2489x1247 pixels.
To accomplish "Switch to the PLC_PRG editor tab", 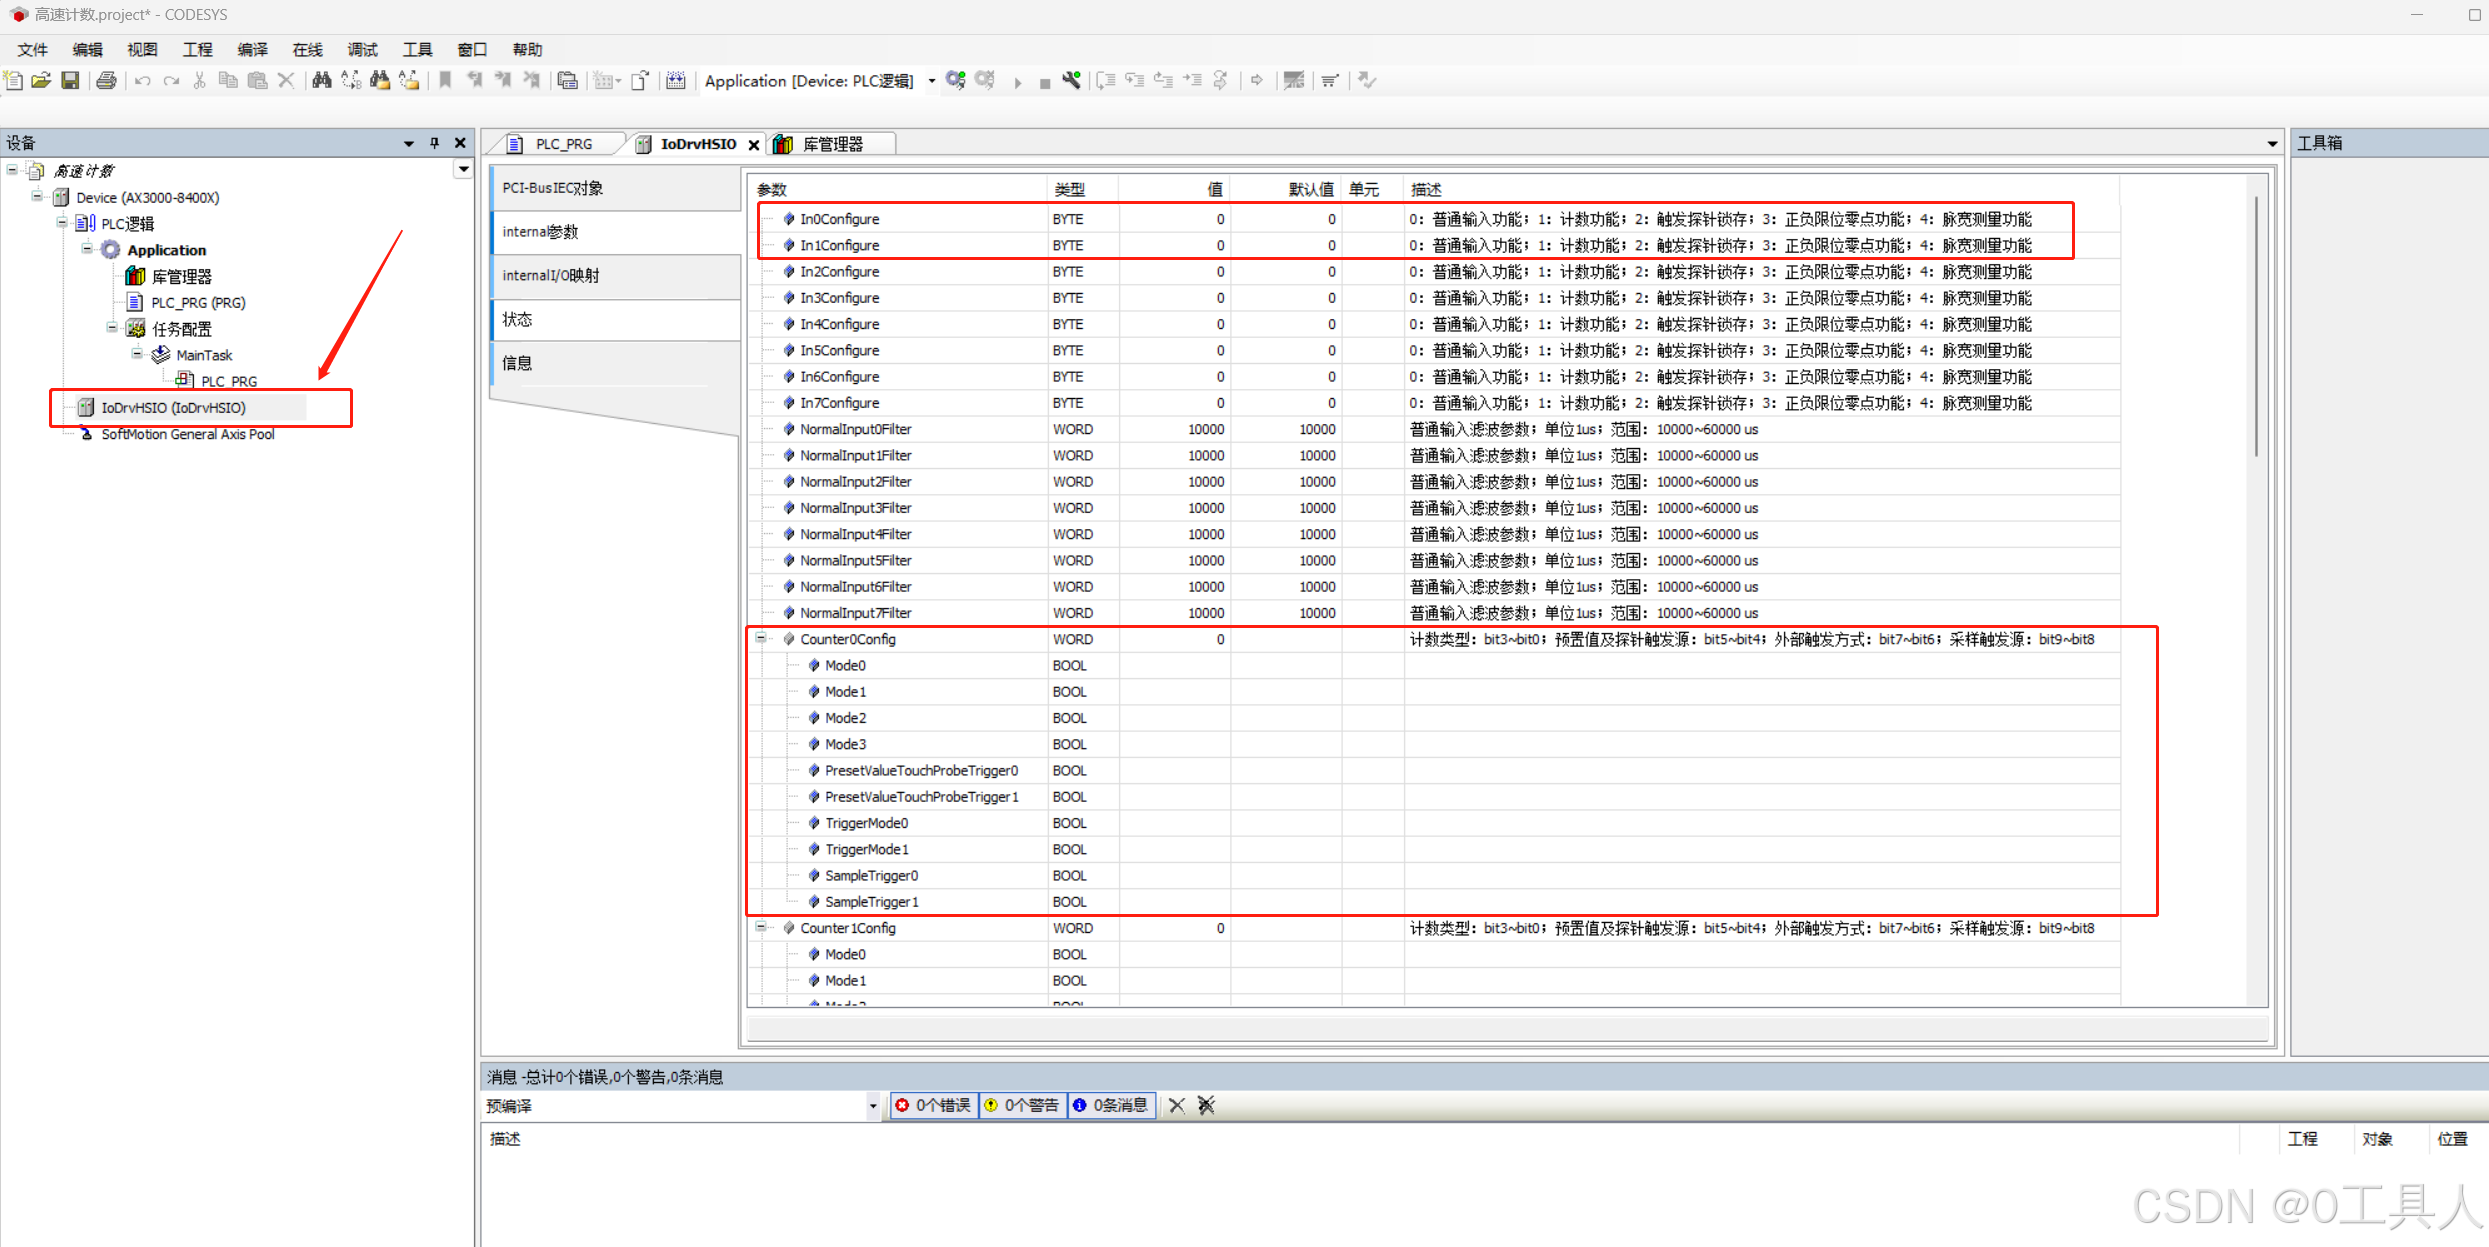I will 563,144.
